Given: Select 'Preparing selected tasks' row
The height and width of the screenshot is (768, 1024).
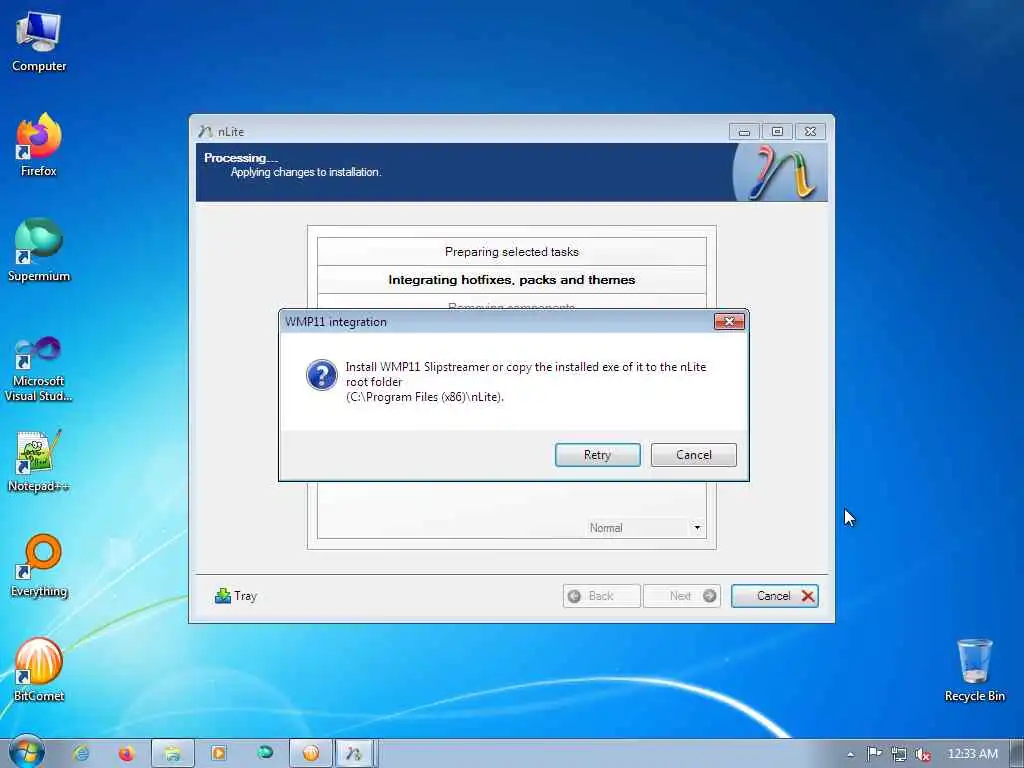Looking at the screenshot, I should click(x=512, y=251).
